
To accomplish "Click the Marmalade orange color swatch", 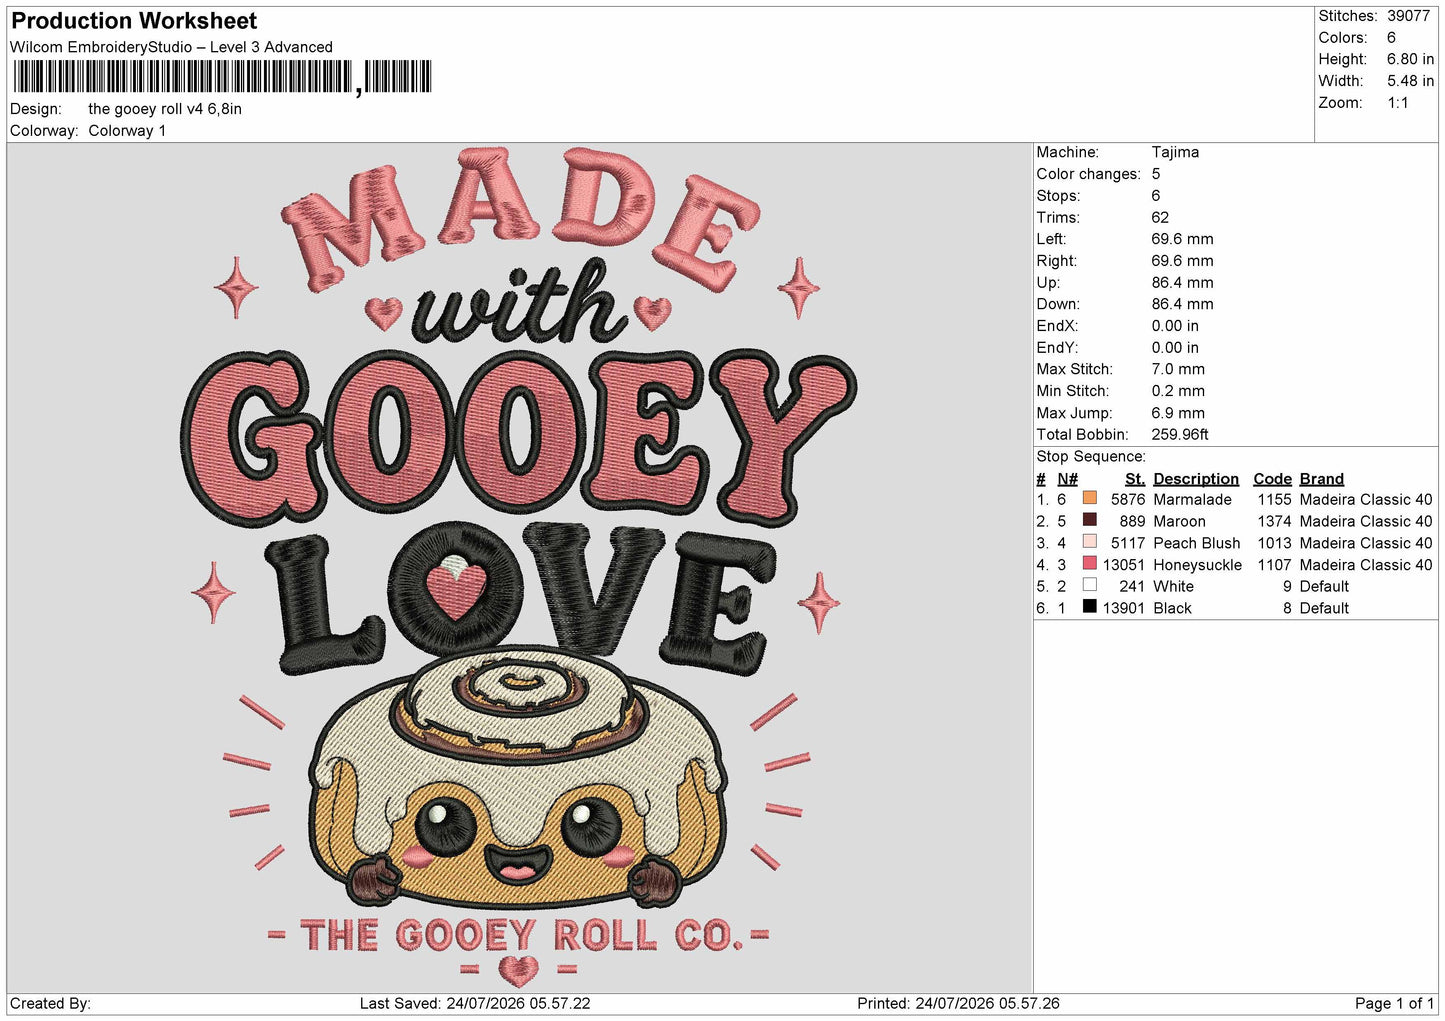I will (1090, 498).
